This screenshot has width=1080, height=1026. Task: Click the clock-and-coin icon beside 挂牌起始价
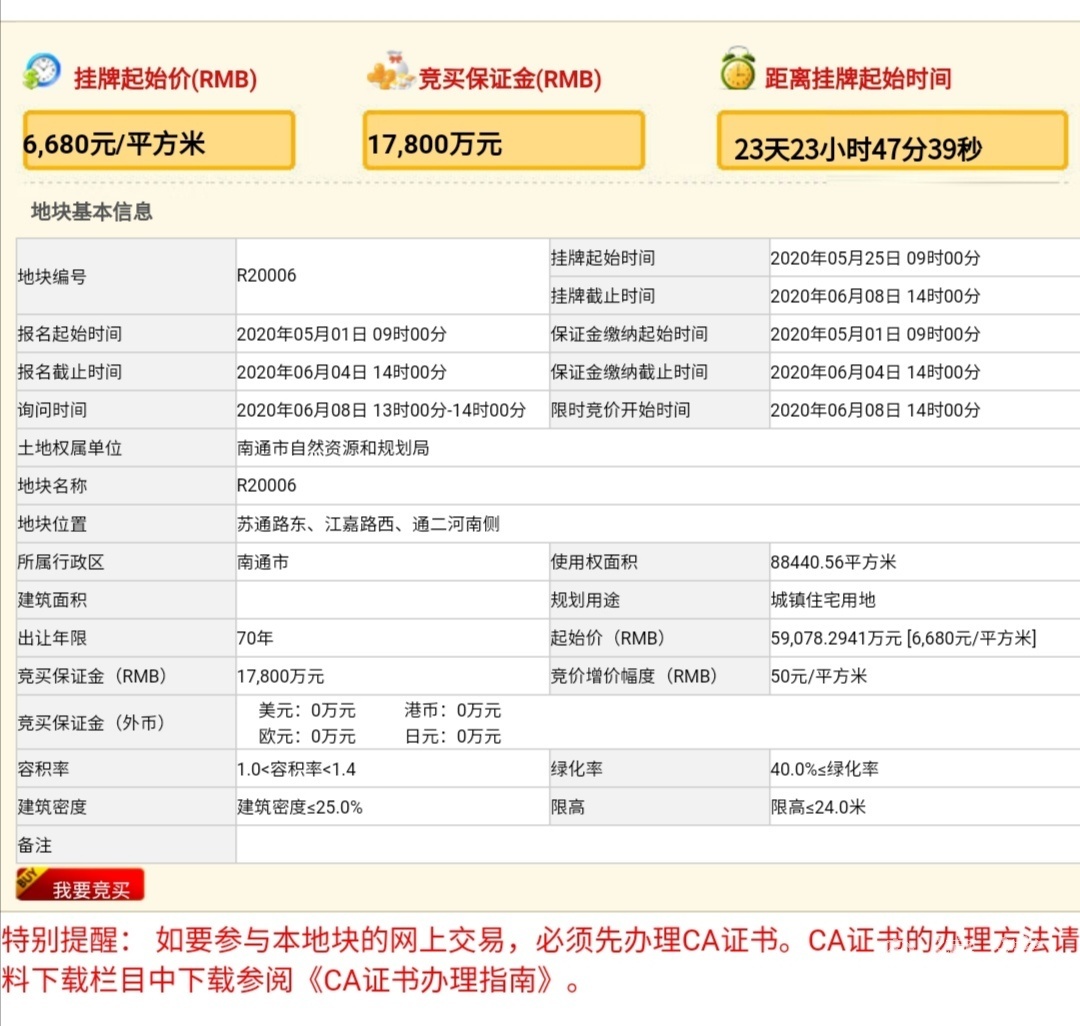point(42,73)
